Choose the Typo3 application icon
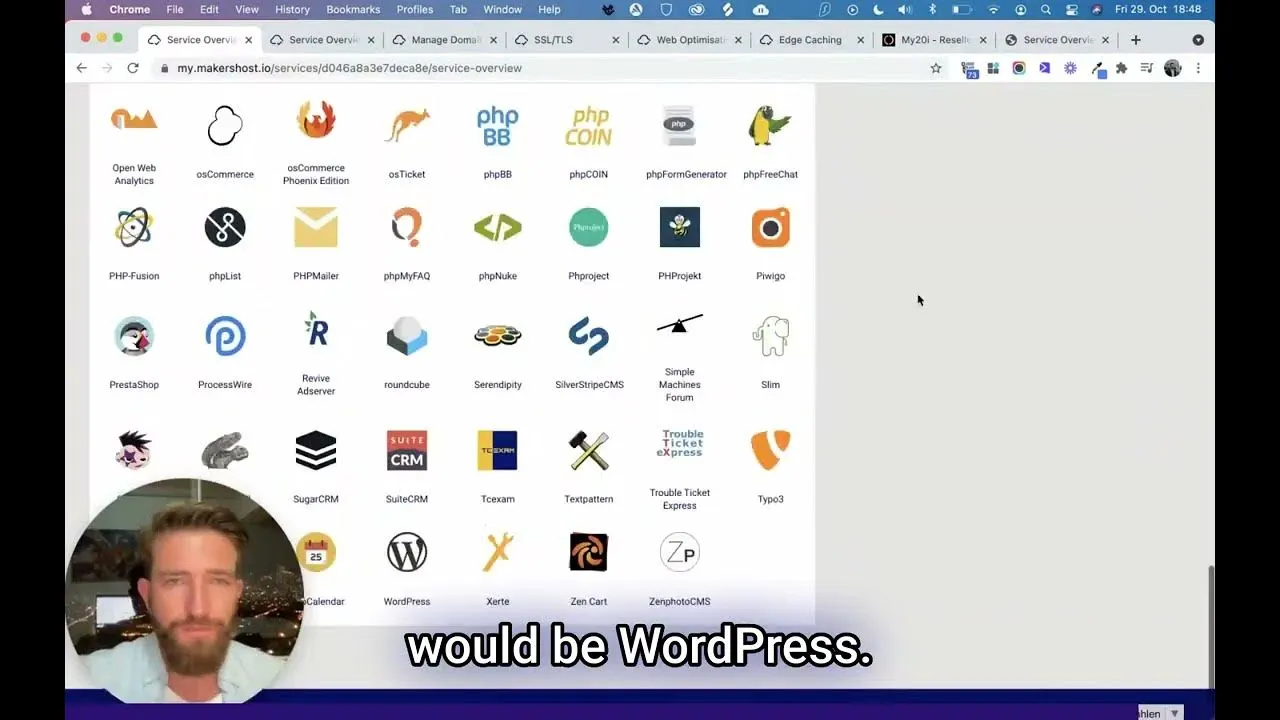The width and height of the screenshot is (1280, 720). click(x=770, y=451)
